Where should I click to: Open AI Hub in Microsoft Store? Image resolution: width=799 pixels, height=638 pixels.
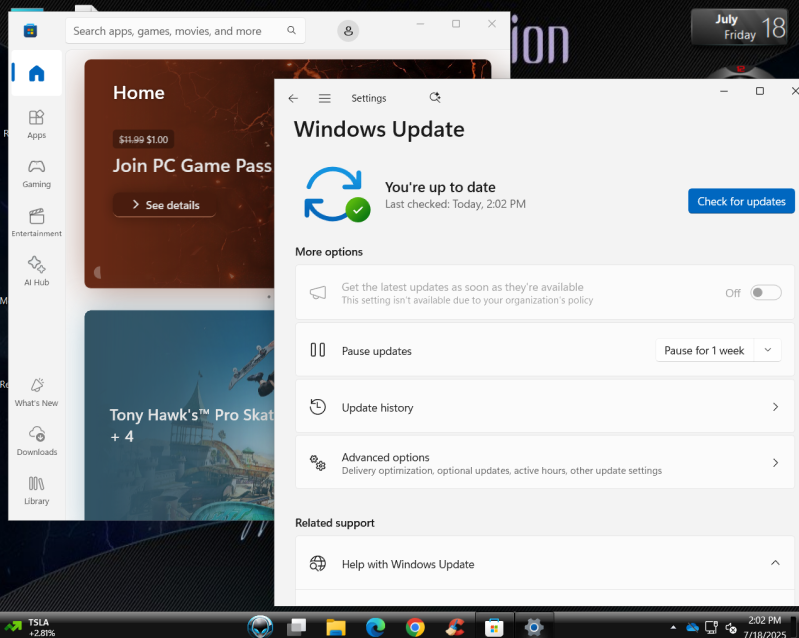pos(36,272)
